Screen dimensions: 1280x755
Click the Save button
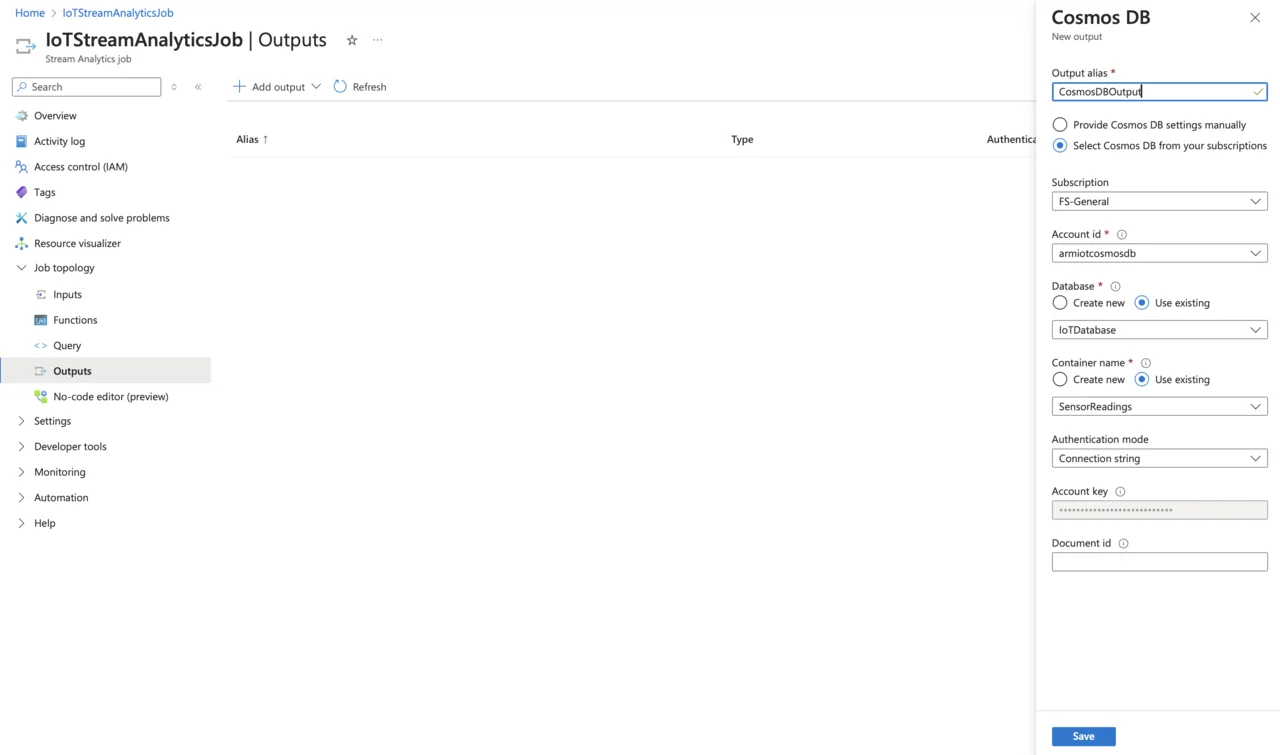(x=1083, y=737)
